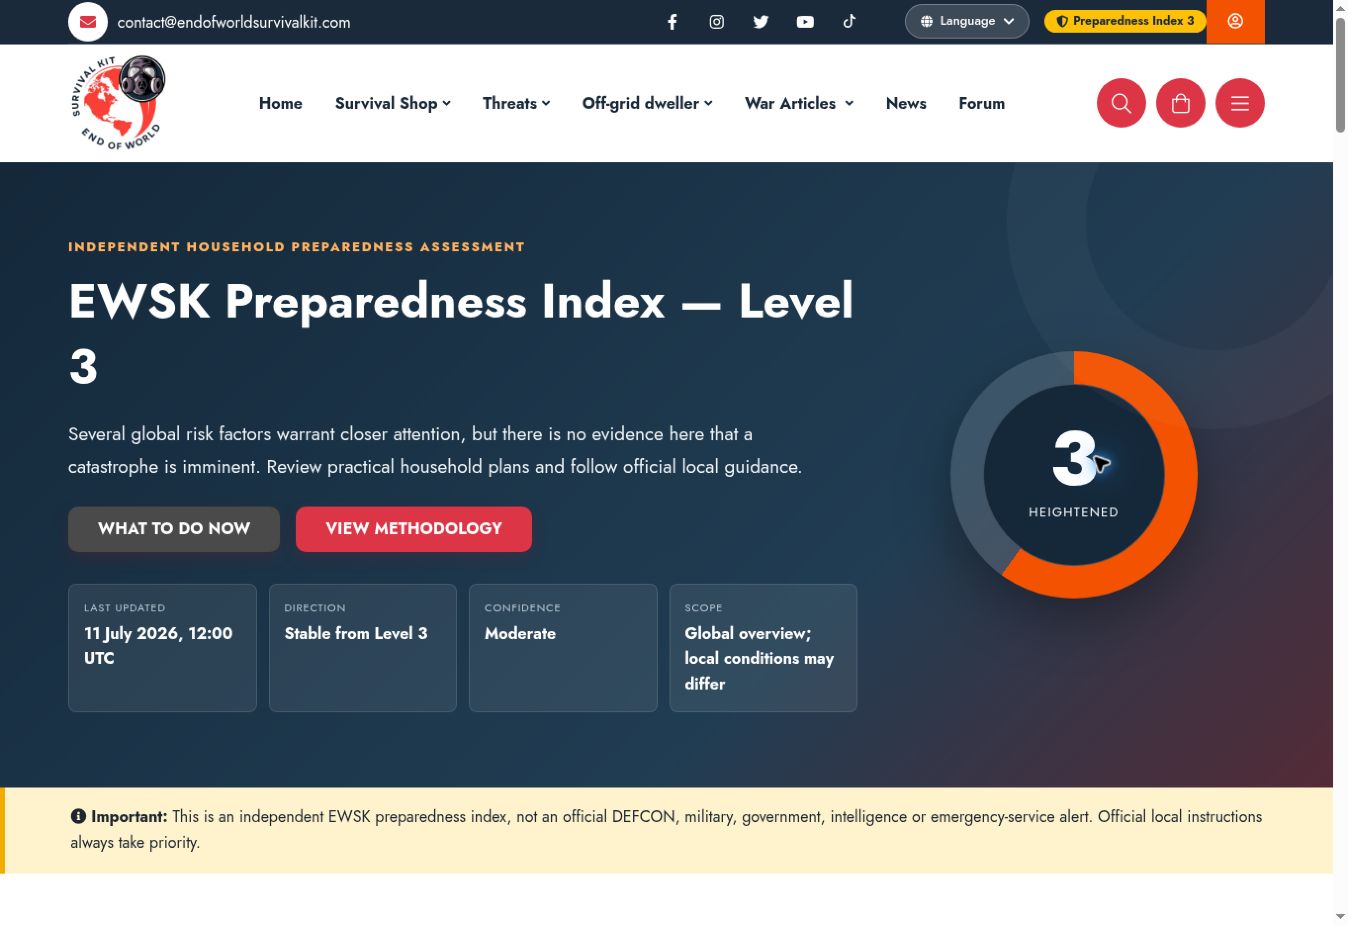This screenshot has height=926, width=1348.
Task: Visit the Instagram profile icon
Action: tap(717, 22)
